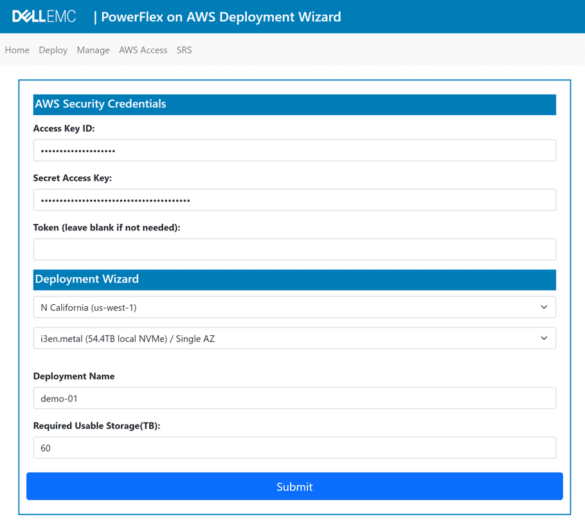Click the Token (leave blank if not needed) label
The height and width of the screenshot is (530, 585).
(x=107, y=228)
